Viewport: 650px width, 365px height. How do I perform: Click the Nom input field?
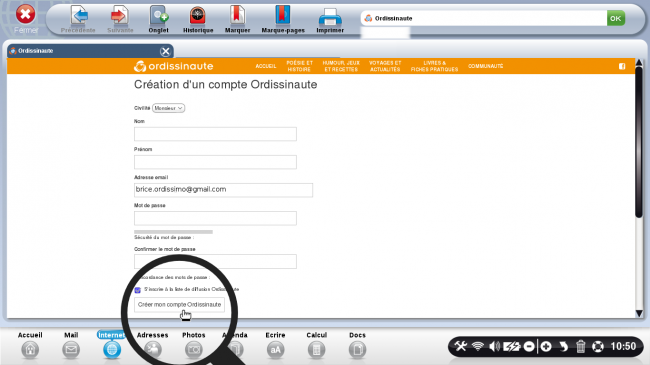(x=215, y=134)
